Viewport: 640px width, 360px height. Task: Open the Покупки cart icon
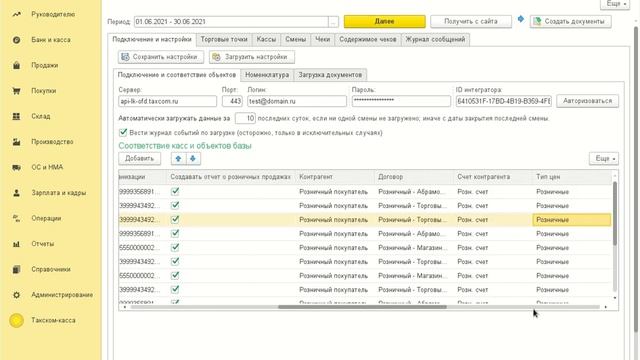tap(16, 91)
